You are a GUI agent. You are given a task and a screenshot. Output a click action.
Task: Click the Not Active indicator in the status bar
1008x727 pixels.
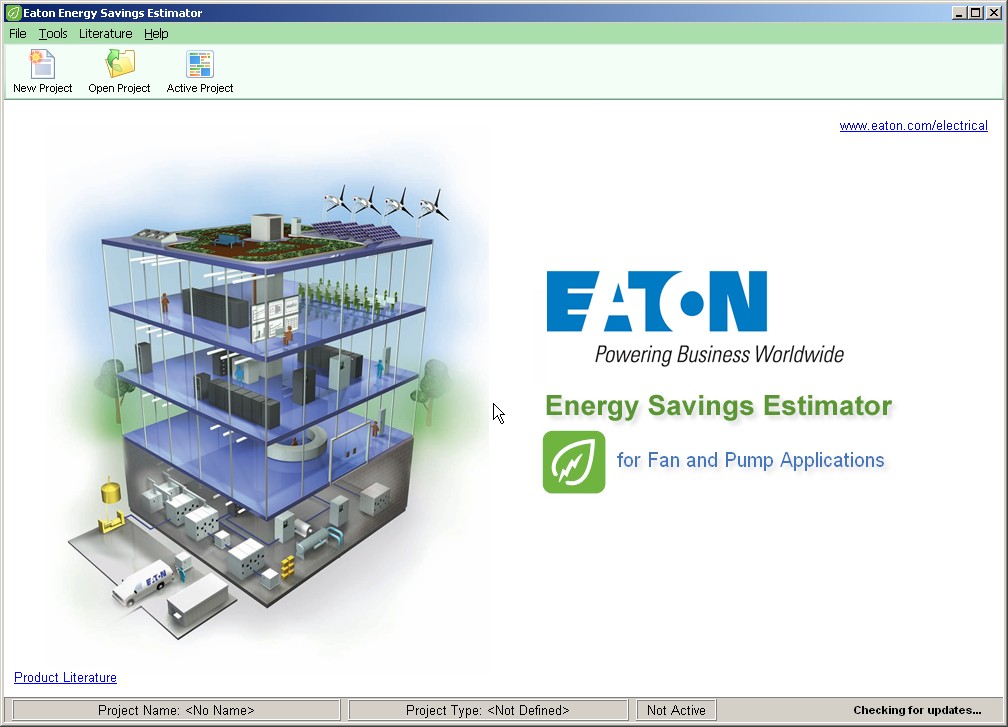[x=675, y=710]
